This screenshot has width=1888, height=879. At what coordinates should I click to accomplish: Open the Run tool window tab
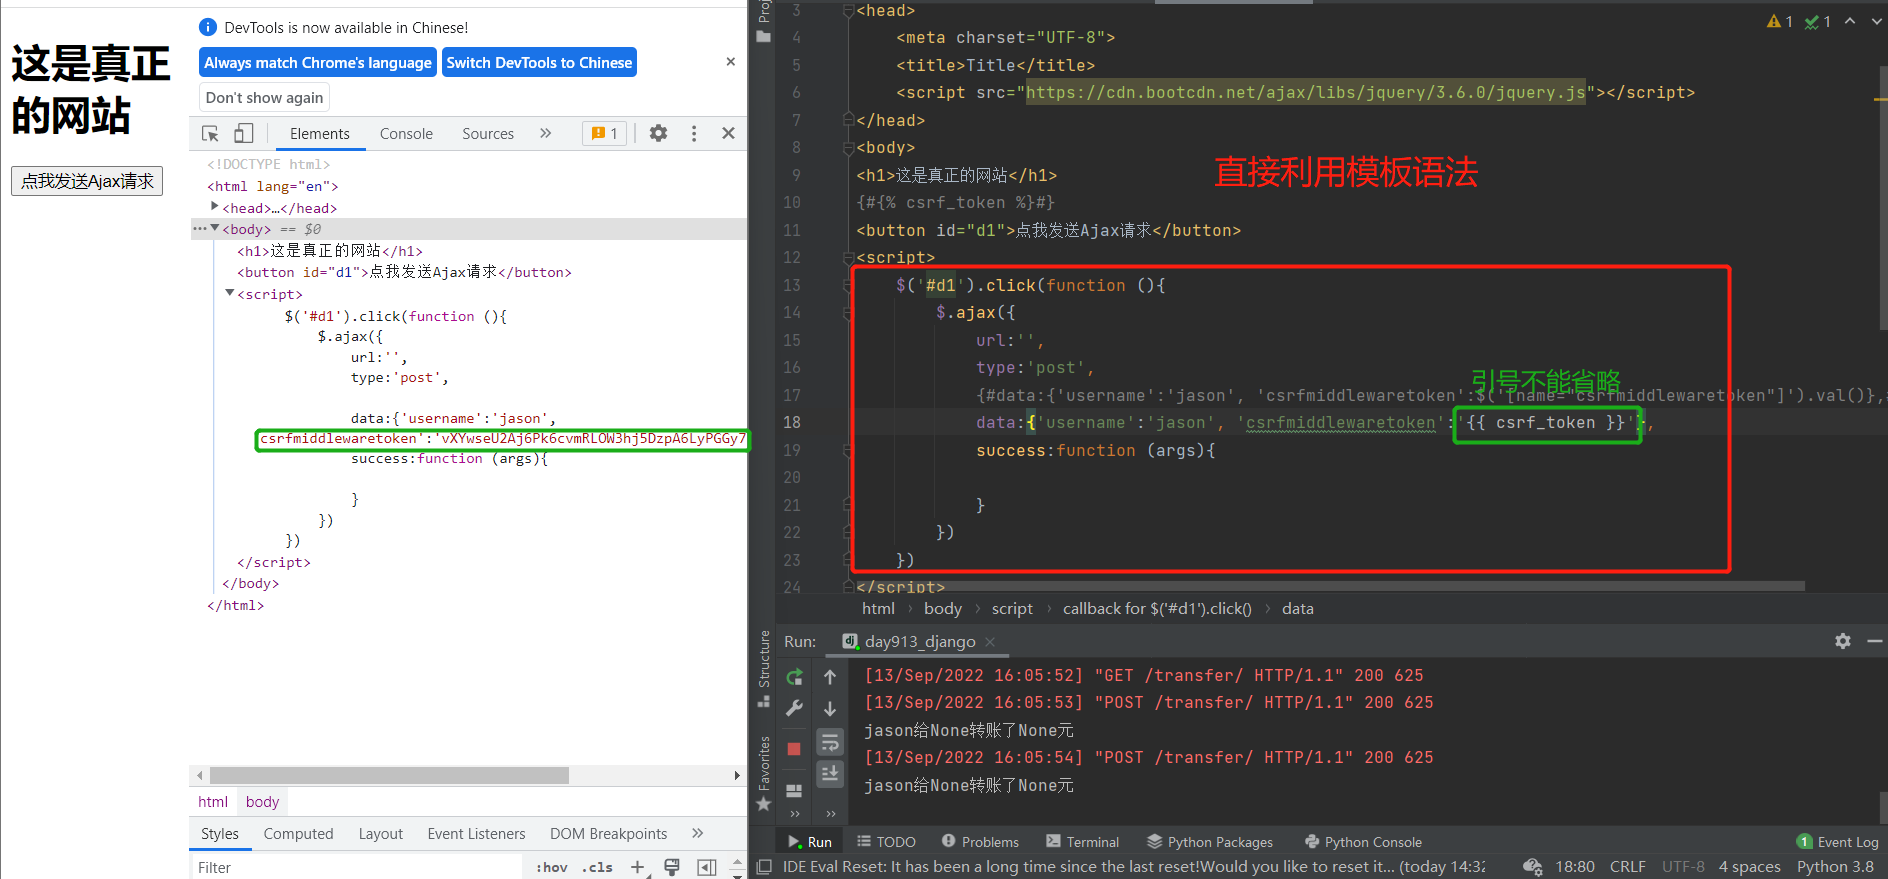click(x=810, y=842)
